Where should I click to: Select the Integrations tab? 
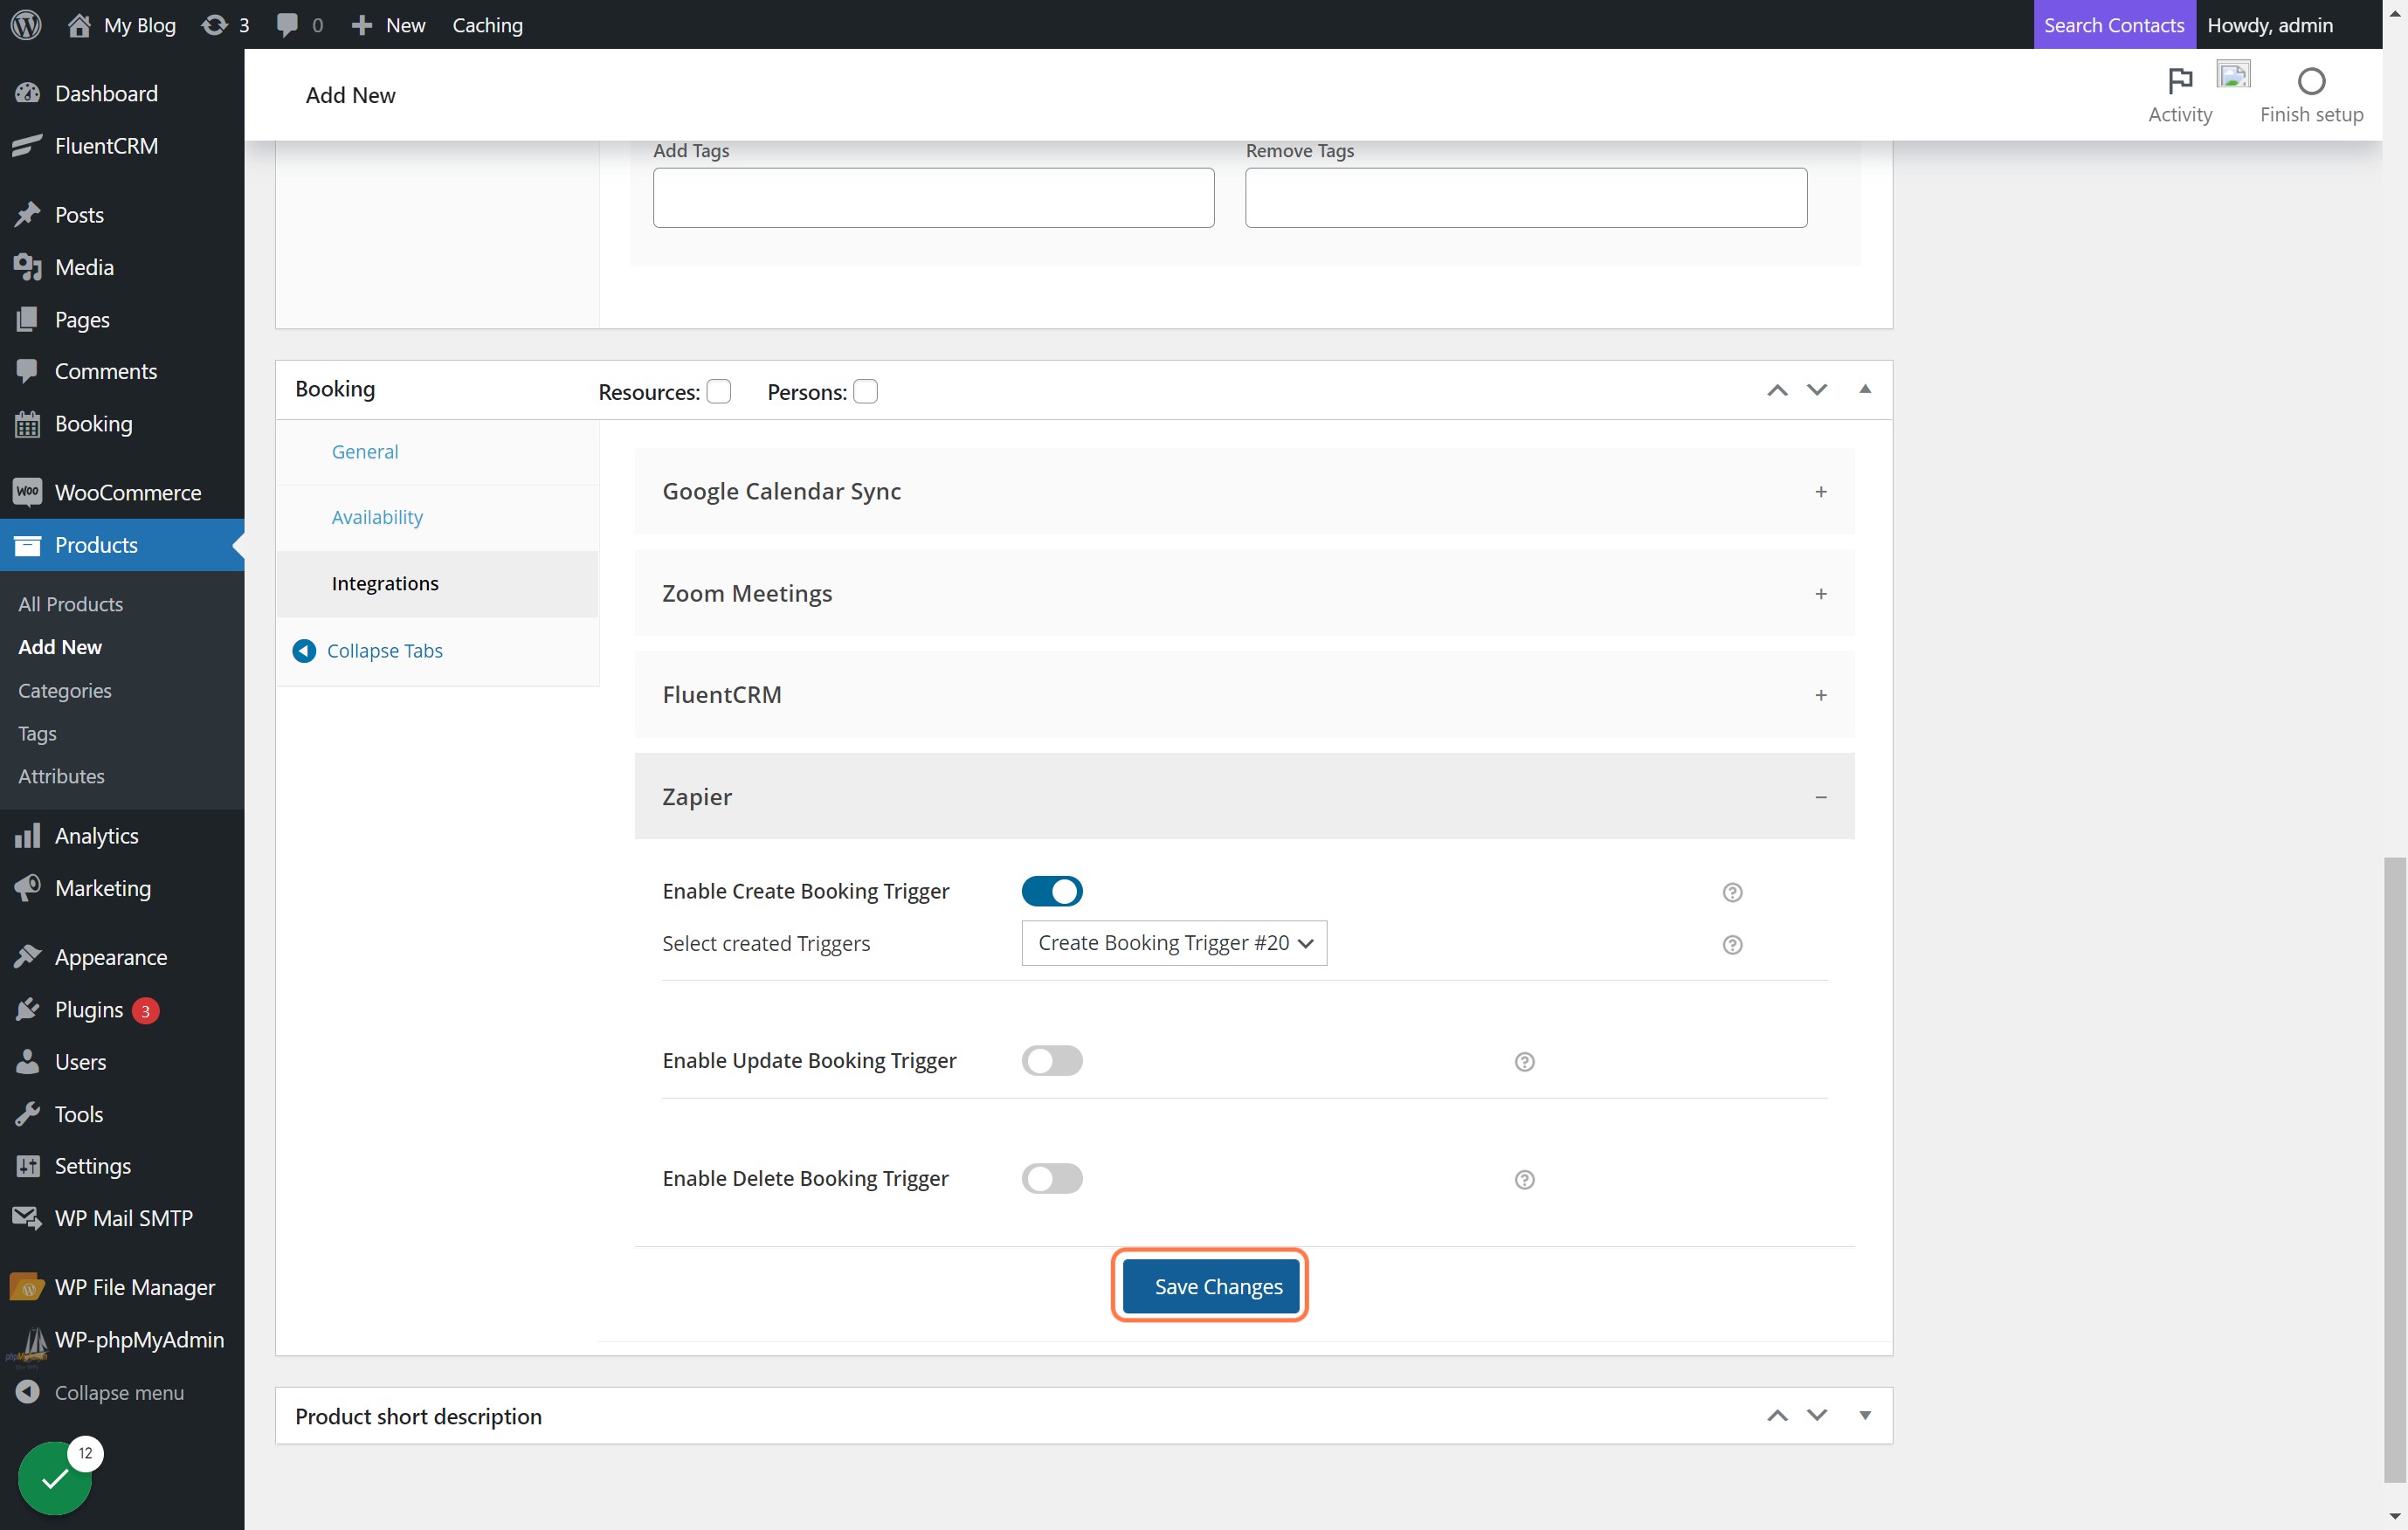point(437,583)
